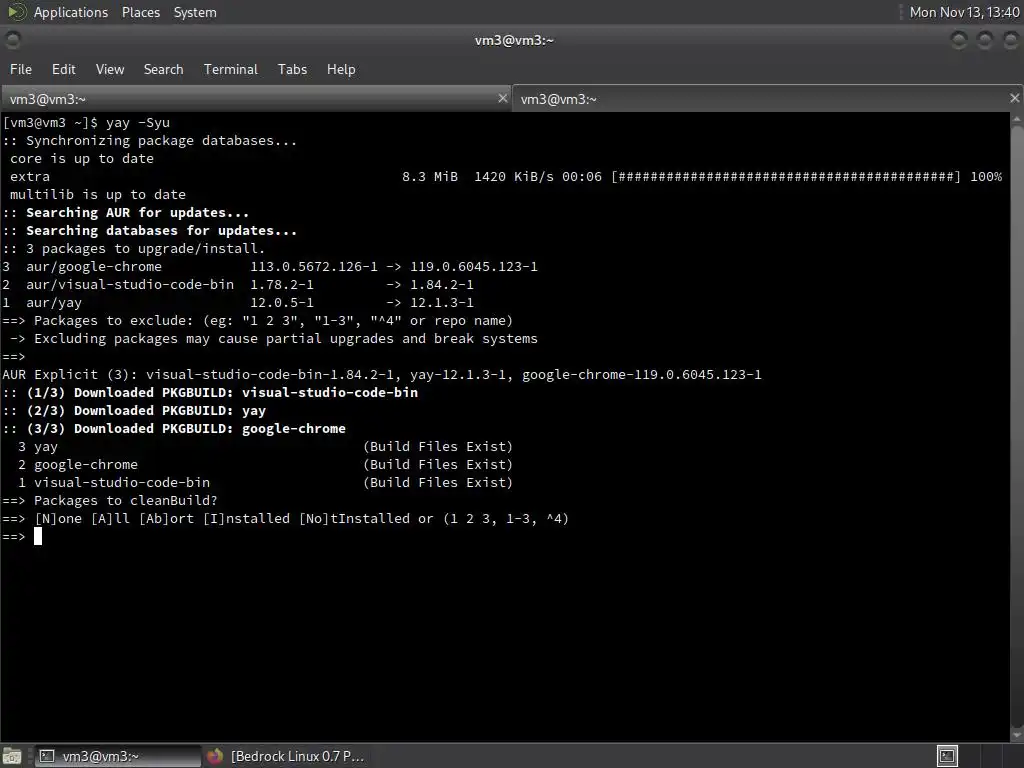Image resolution: width=1024 pixels, height=768 pixels.
Task: Click the Firefox icon in the taskbar
Action: [215, 756]
